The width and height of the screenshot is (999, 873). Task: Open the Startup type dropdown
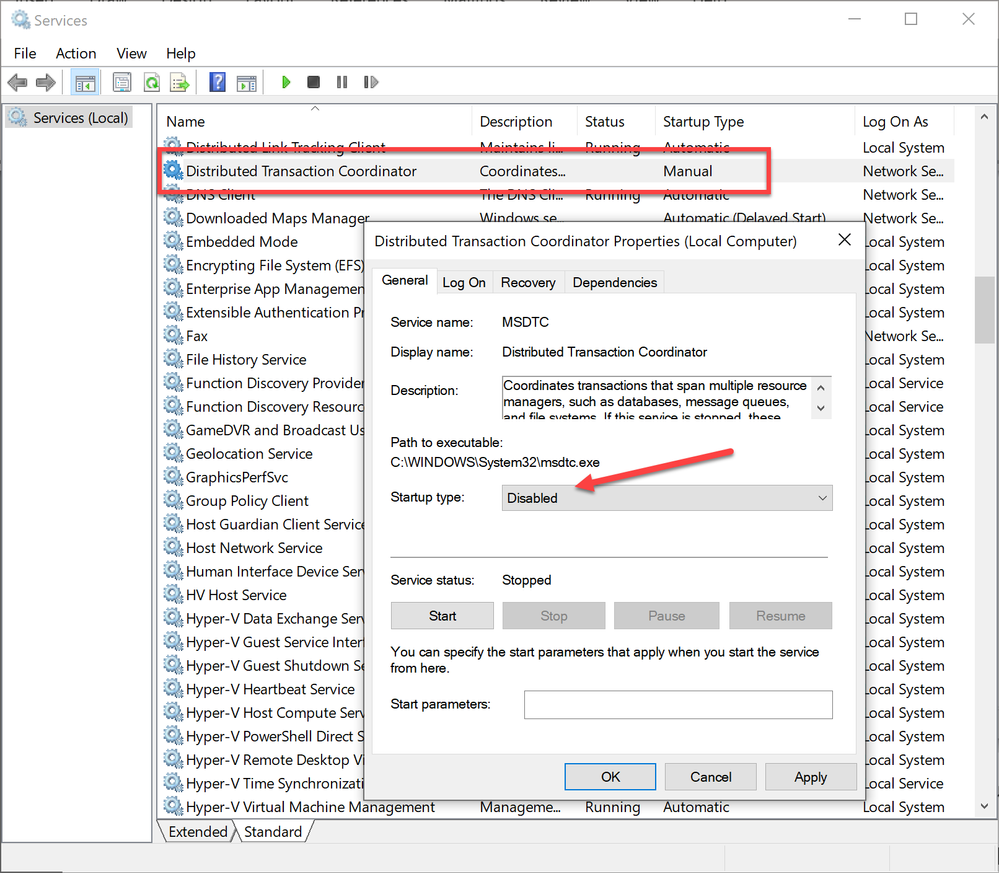tap(667, 498)
